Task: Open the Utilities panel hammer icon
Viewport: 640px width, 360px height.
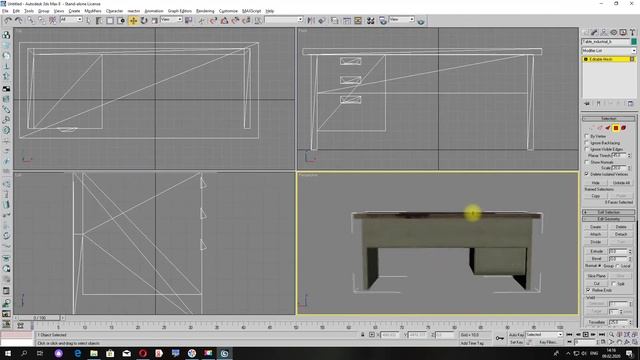Action: (632, 32)
